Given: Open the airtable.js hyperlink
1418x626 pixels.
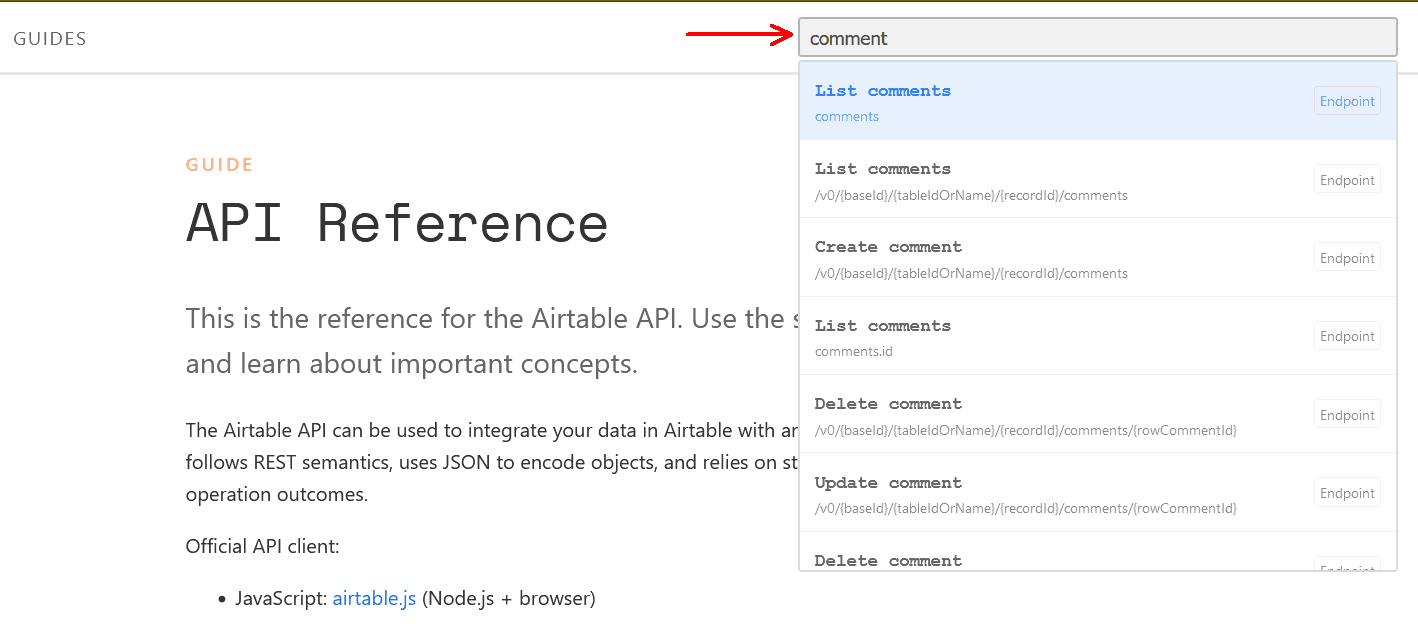Looking at the screenshot, I should 374,598.
